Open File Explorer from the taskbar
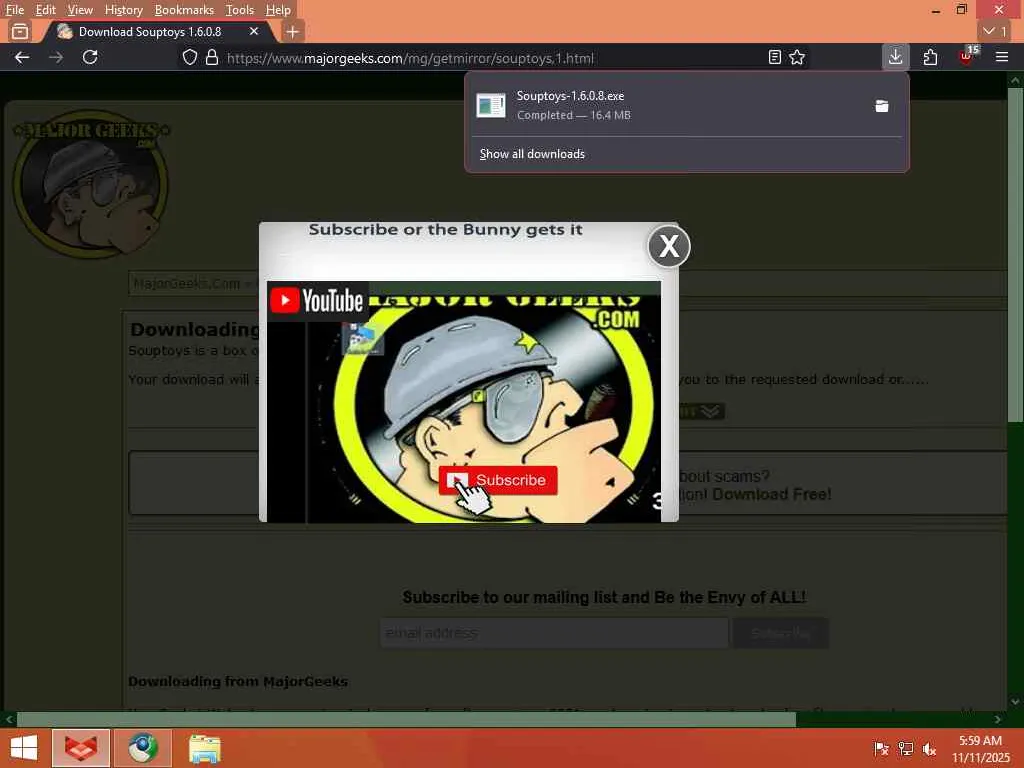 click(x=204, y=748)
